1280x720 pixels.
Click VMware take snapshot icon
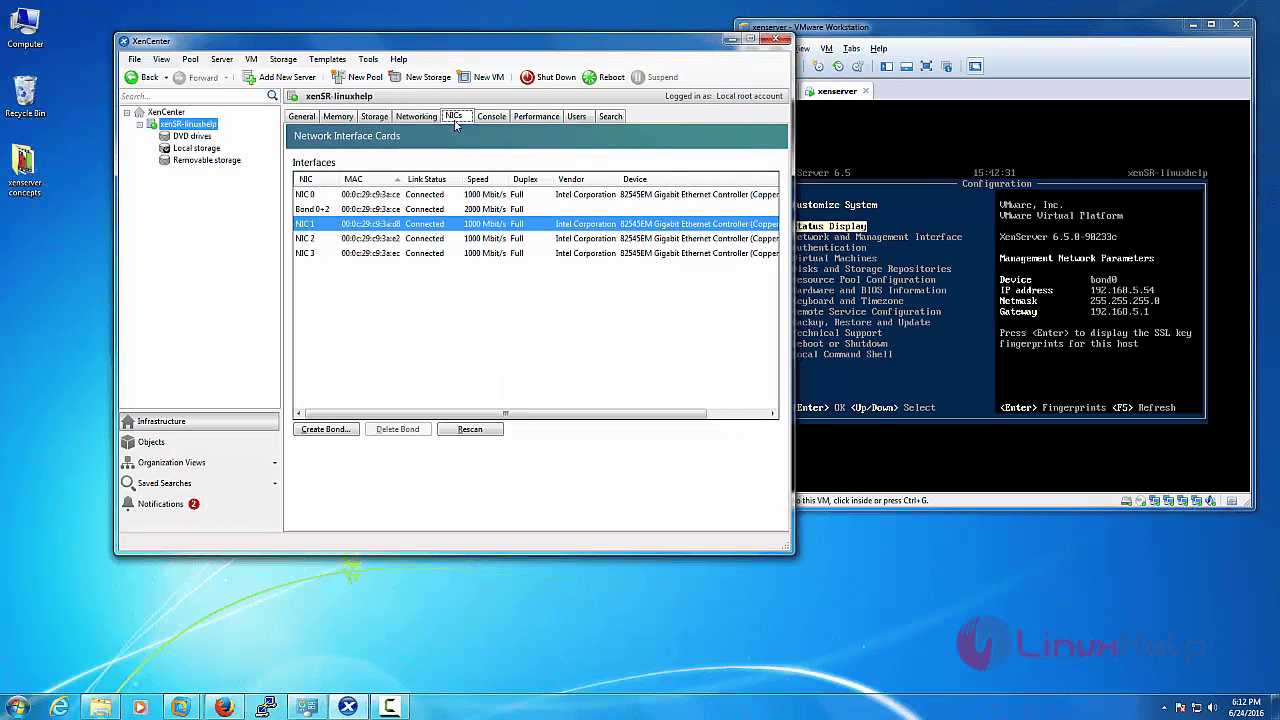pyautogui.click(x=818, y=66)
